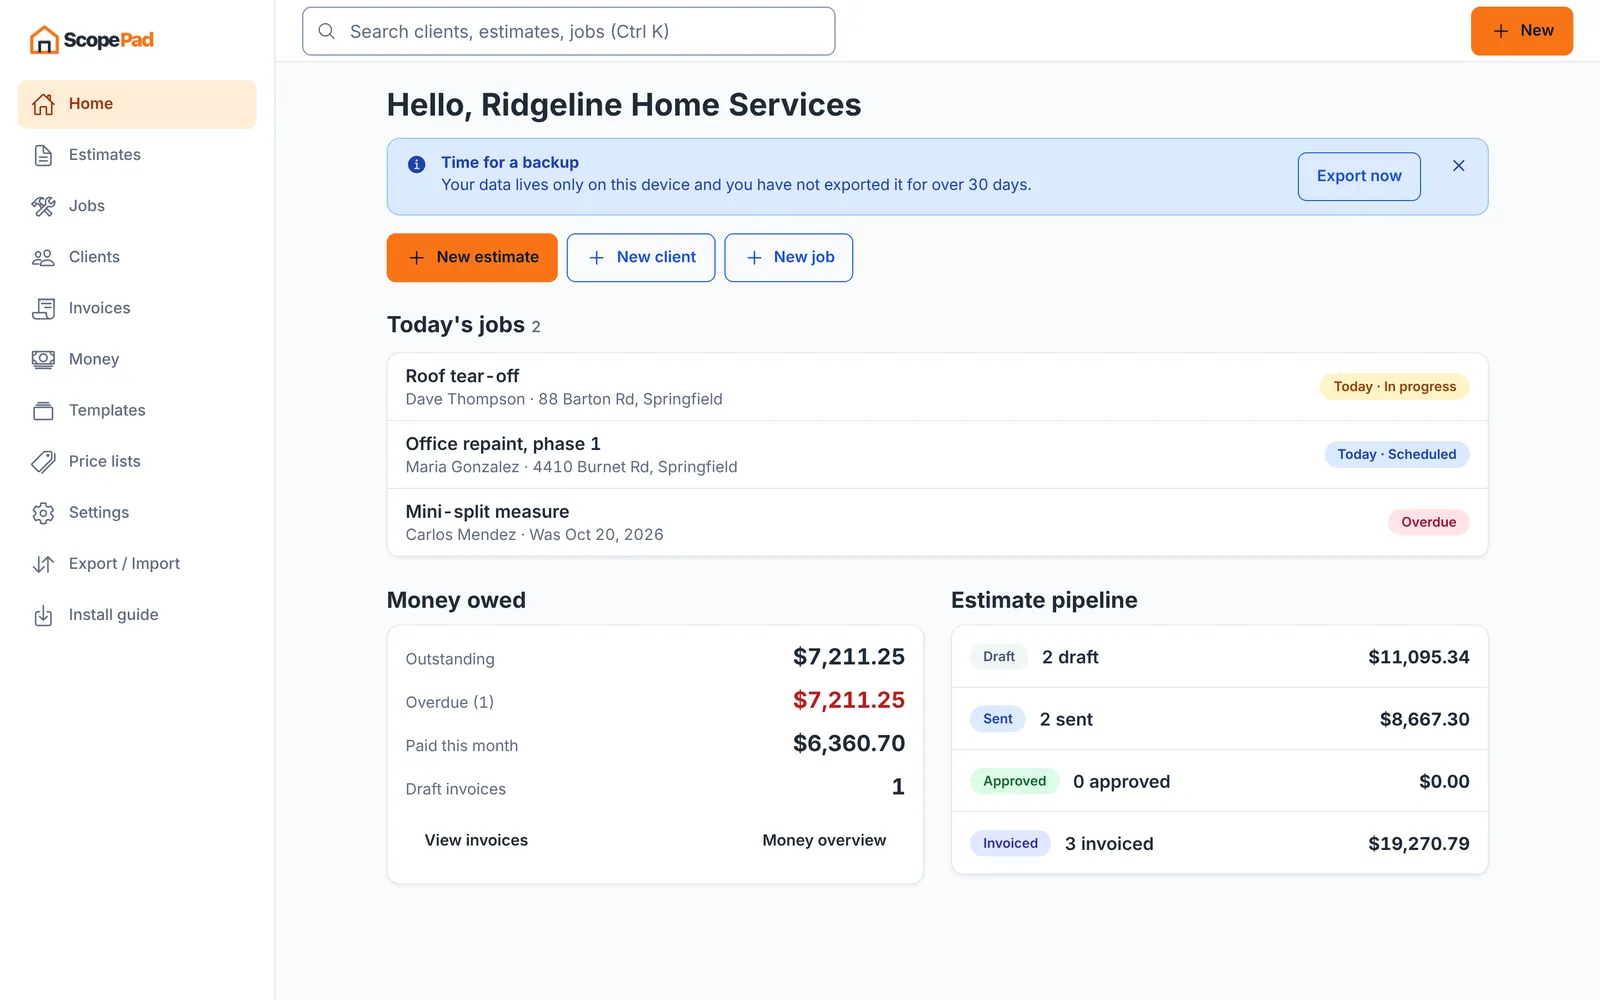Open the Clients list

click(137, 257)
